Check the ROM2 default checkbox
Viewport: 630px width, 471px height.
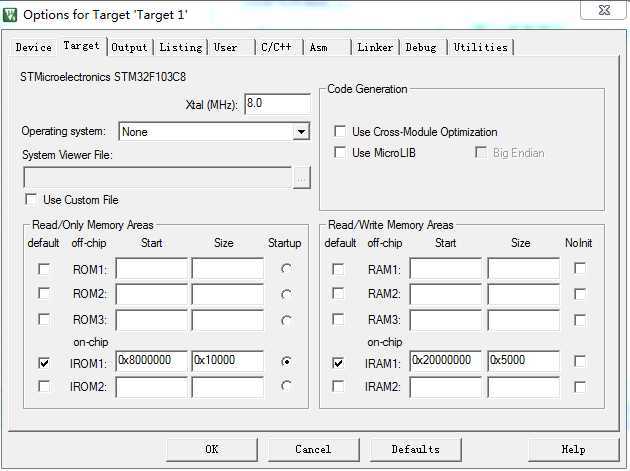(44, 293)
